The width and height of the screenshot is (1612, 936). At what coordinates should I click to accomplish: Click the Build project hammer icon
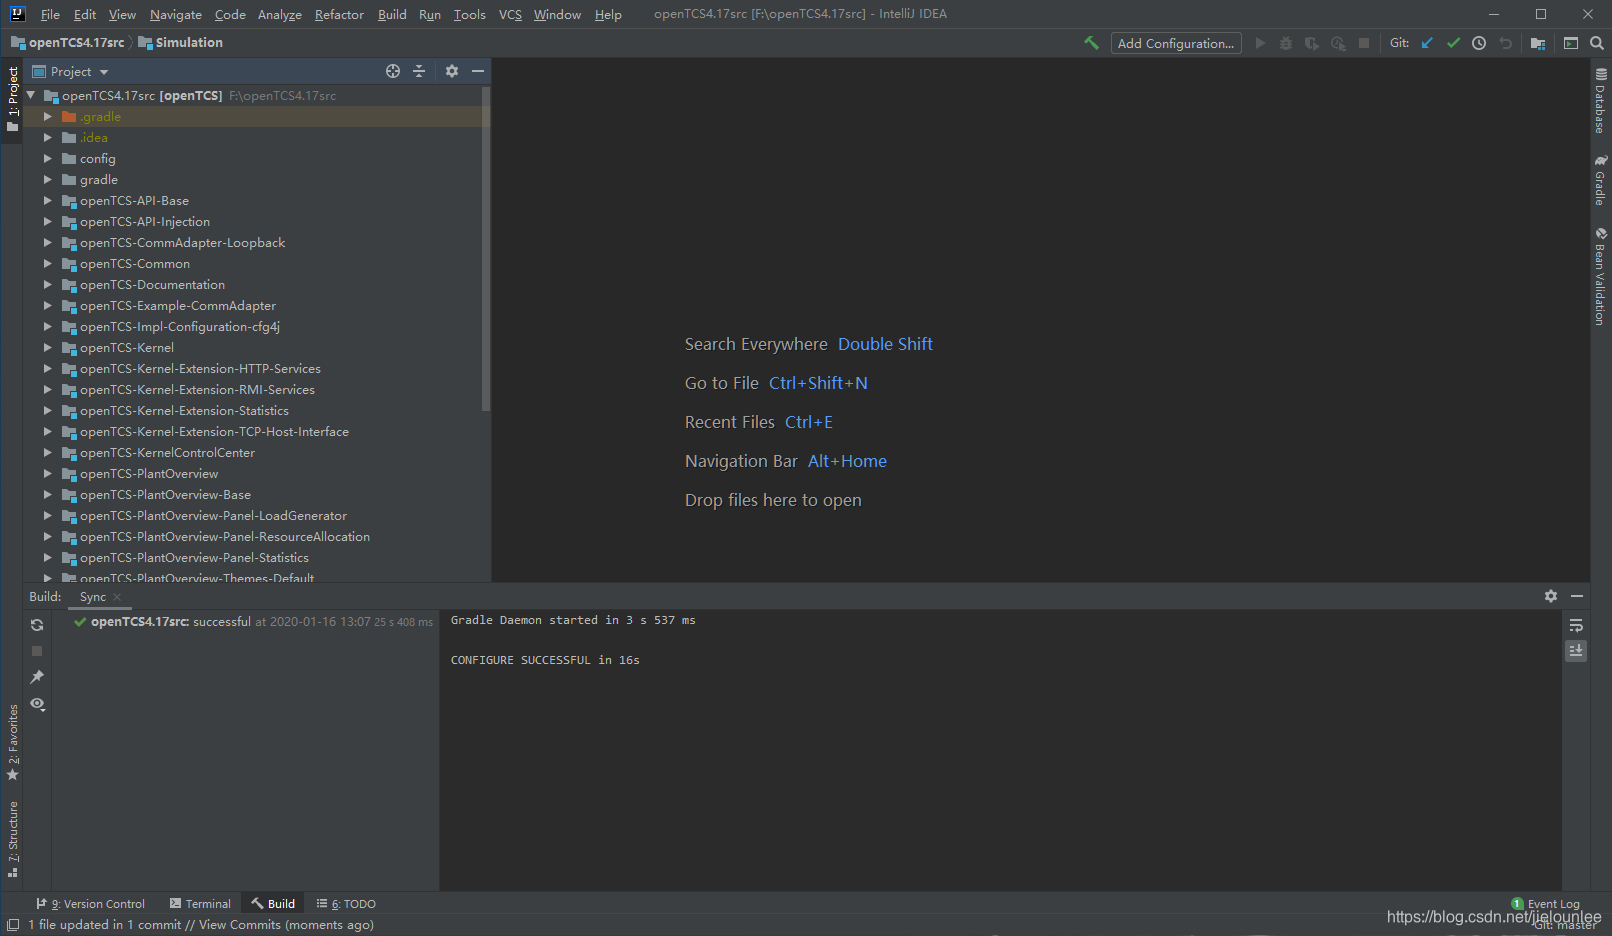[x=1091, y=43]
